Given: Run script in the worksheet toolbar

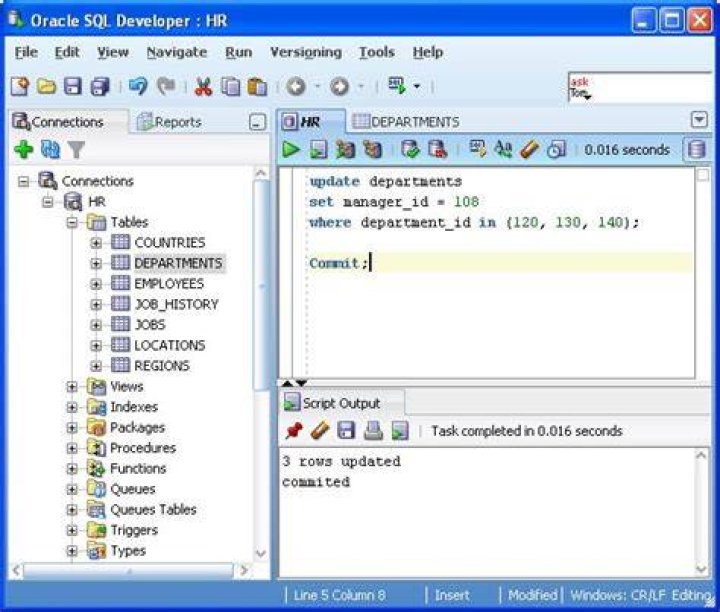Looking at the screenshot, I should point(318,150).
